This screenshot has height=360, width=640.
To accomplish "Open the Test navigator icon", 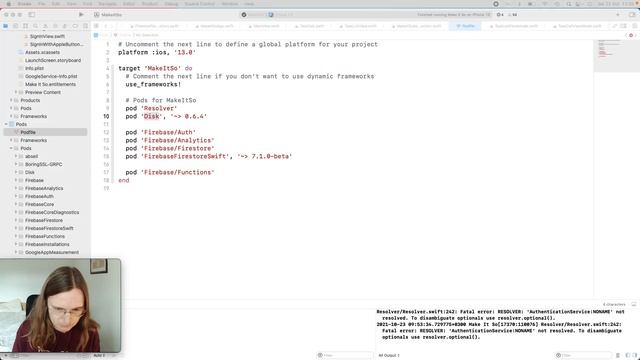I will point(55,26).
